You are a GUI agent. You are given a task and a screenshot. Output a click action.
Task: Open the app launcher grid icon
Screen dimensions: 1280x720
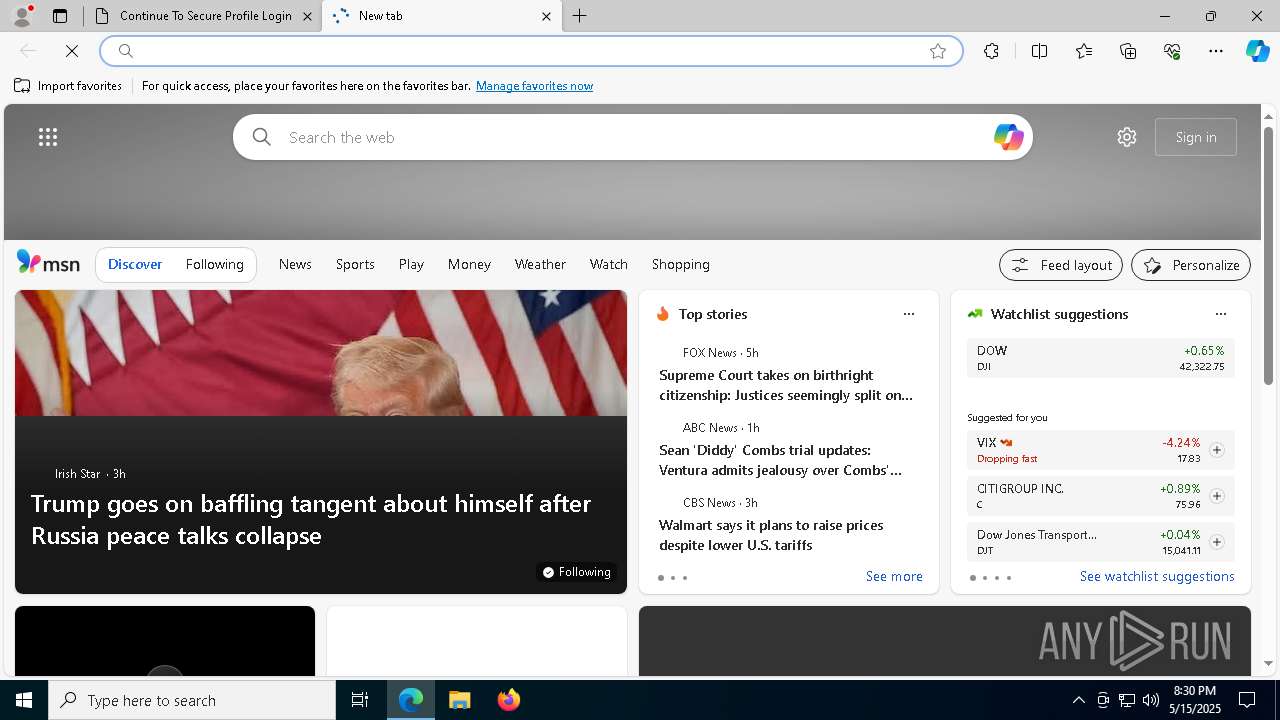(48, 137)
